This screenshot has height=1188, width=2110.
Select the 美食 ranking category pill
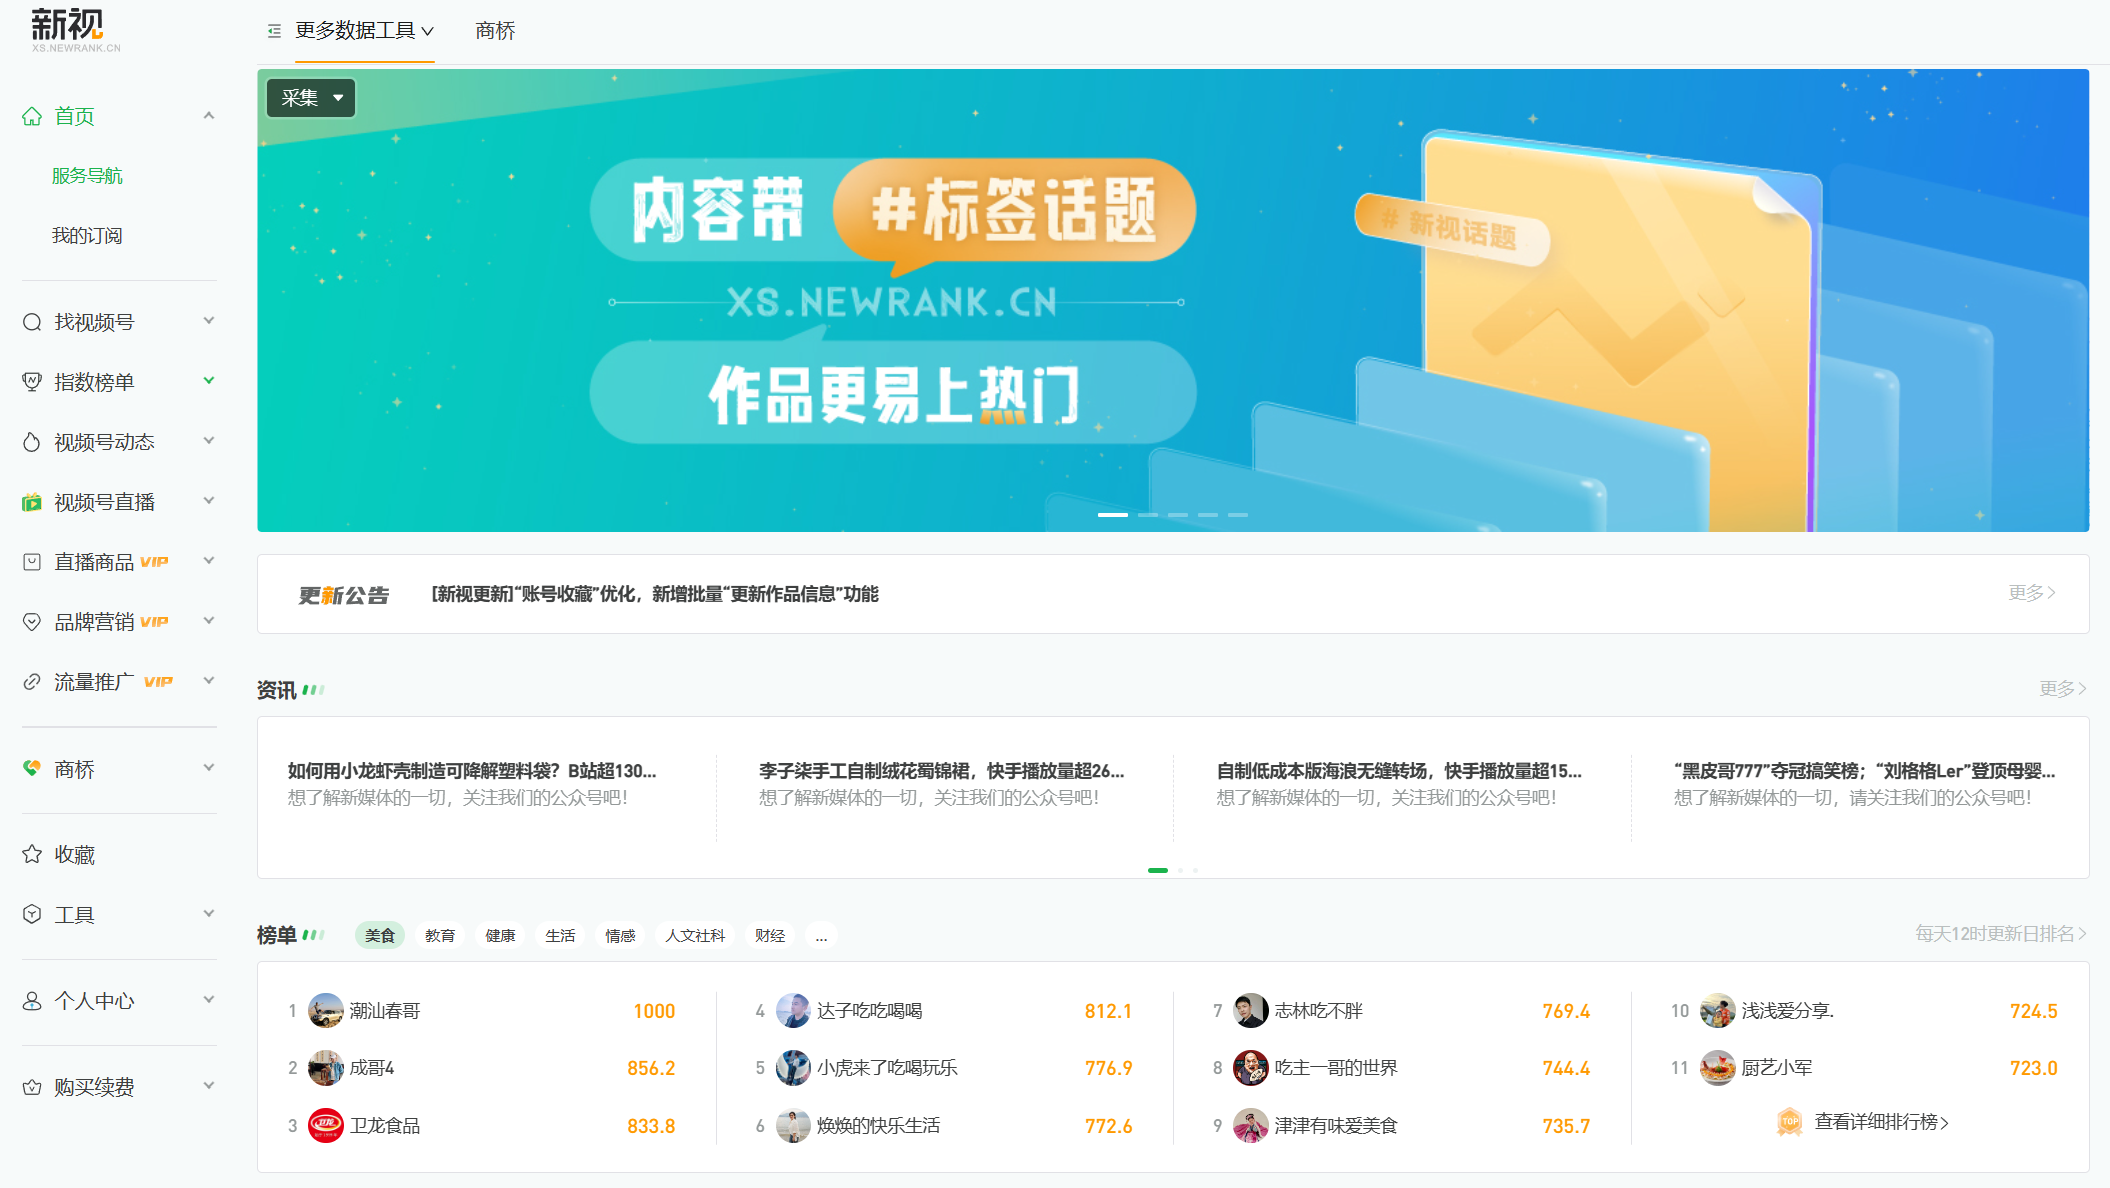[x=380, y=935]
